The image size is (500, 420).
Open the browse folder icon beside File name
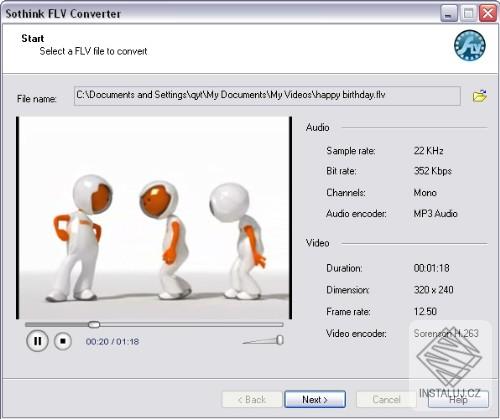pos(479,96)
